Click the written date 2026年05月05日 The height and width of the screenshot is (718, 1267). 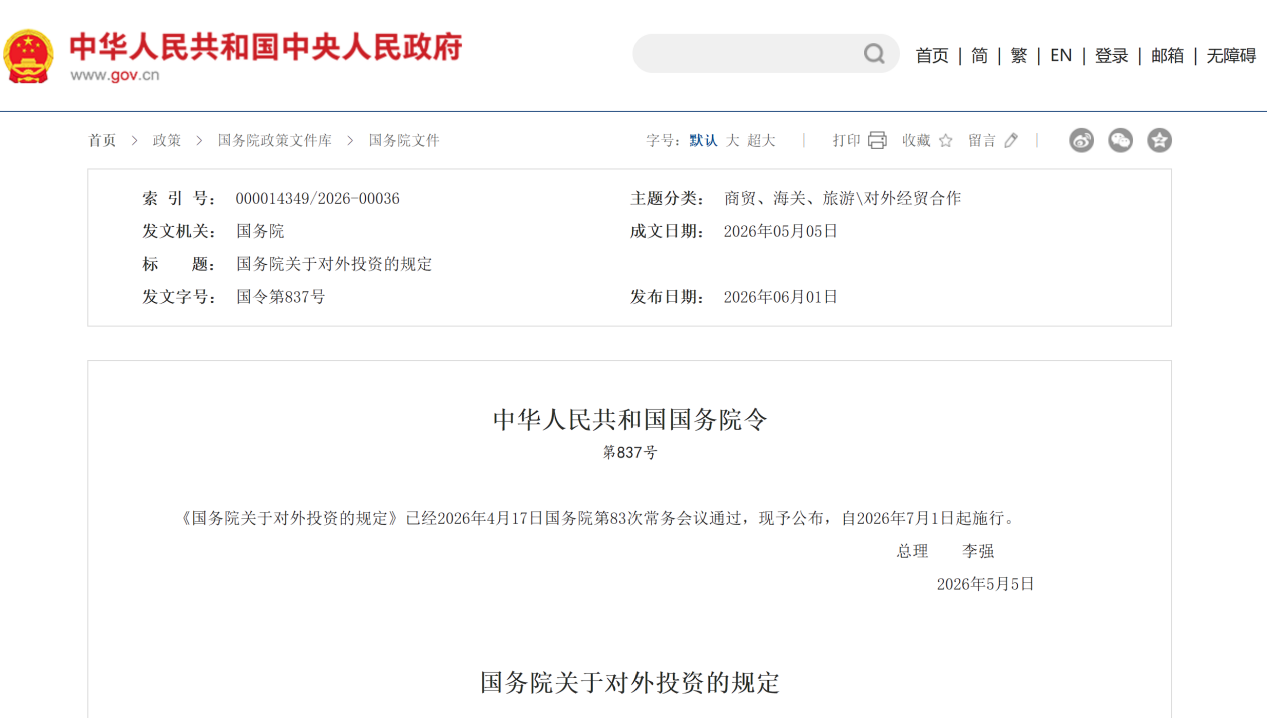781,231
